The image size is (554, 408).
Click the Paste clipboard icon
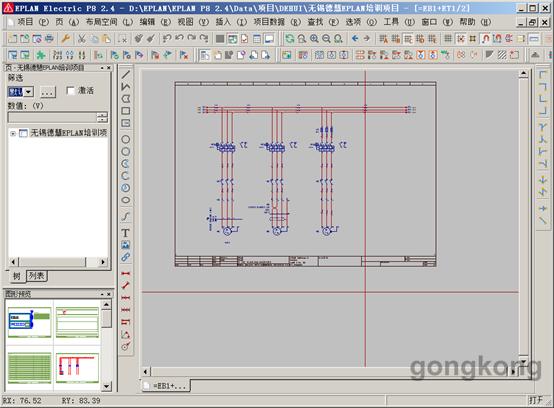point(106,39)
